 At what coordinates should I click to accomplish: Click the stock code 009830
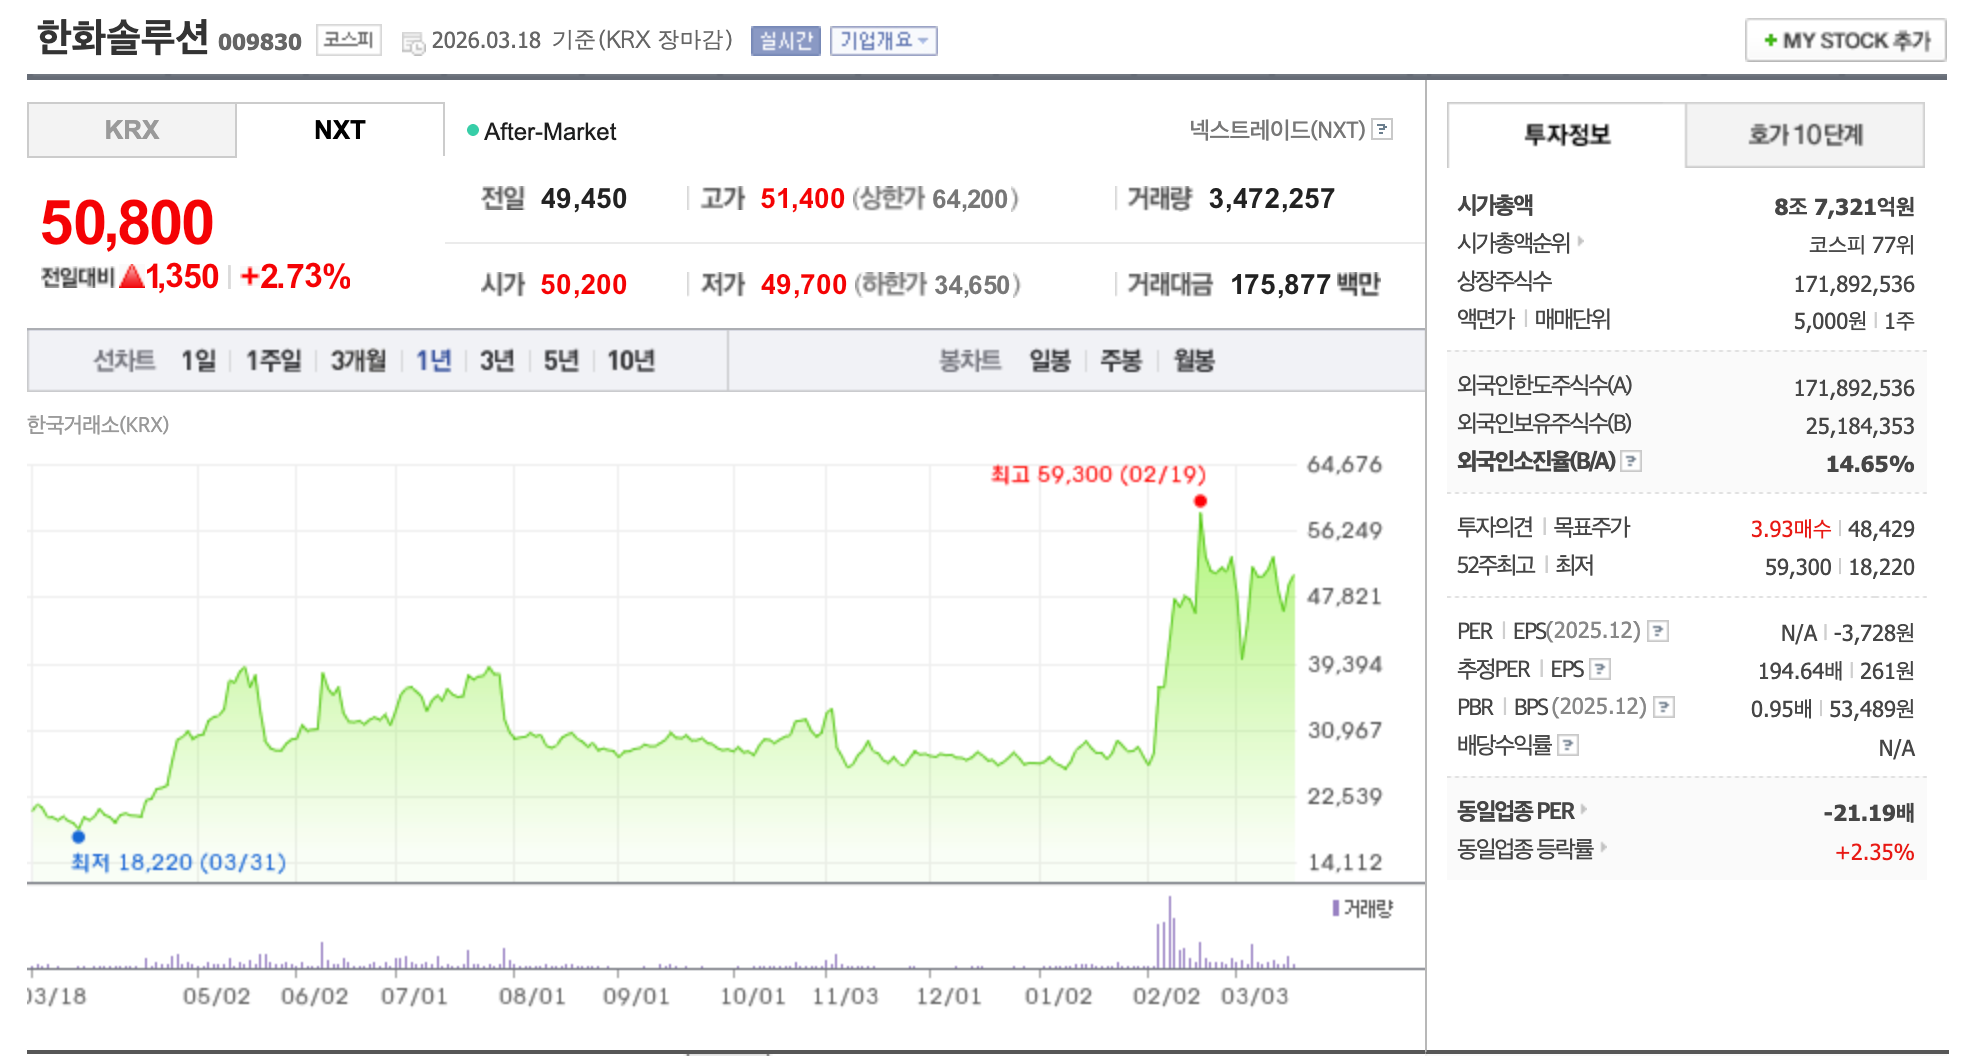pos(260,42)
